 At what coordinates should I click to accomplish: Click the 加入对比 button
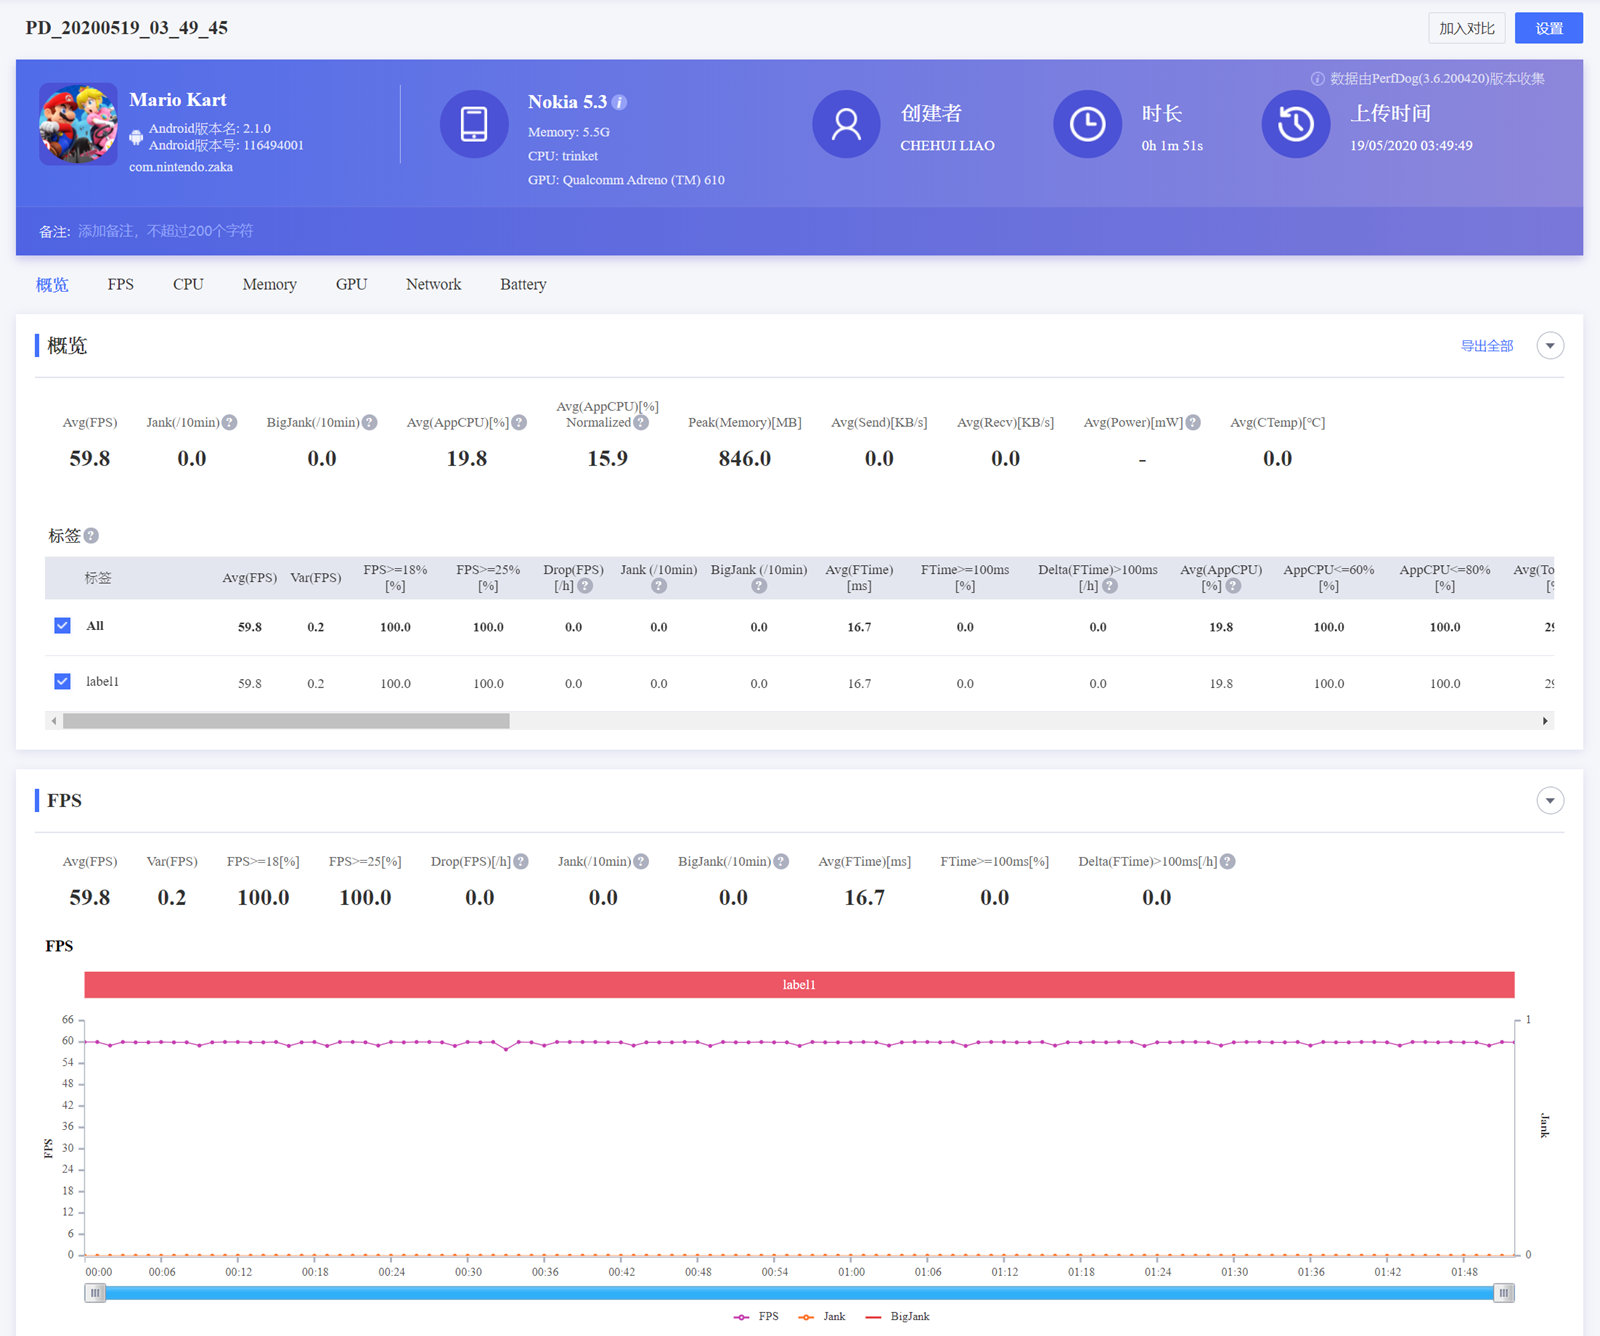[x=1466, y=28]
